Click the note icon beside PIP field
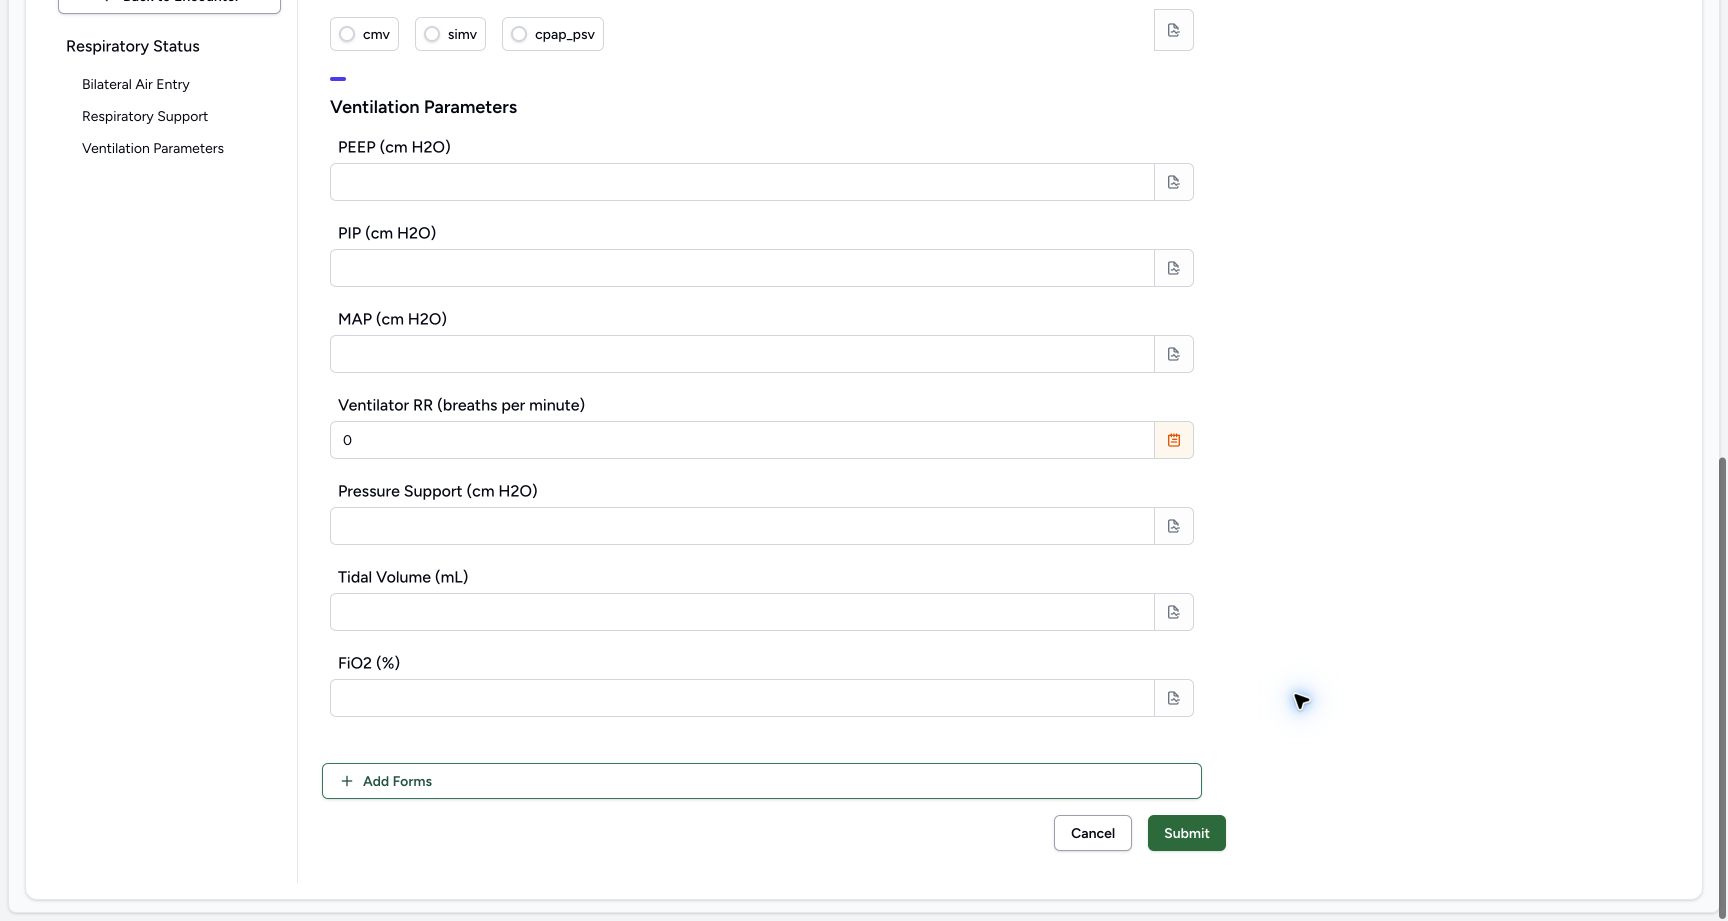 click(x=1174, y=268)
